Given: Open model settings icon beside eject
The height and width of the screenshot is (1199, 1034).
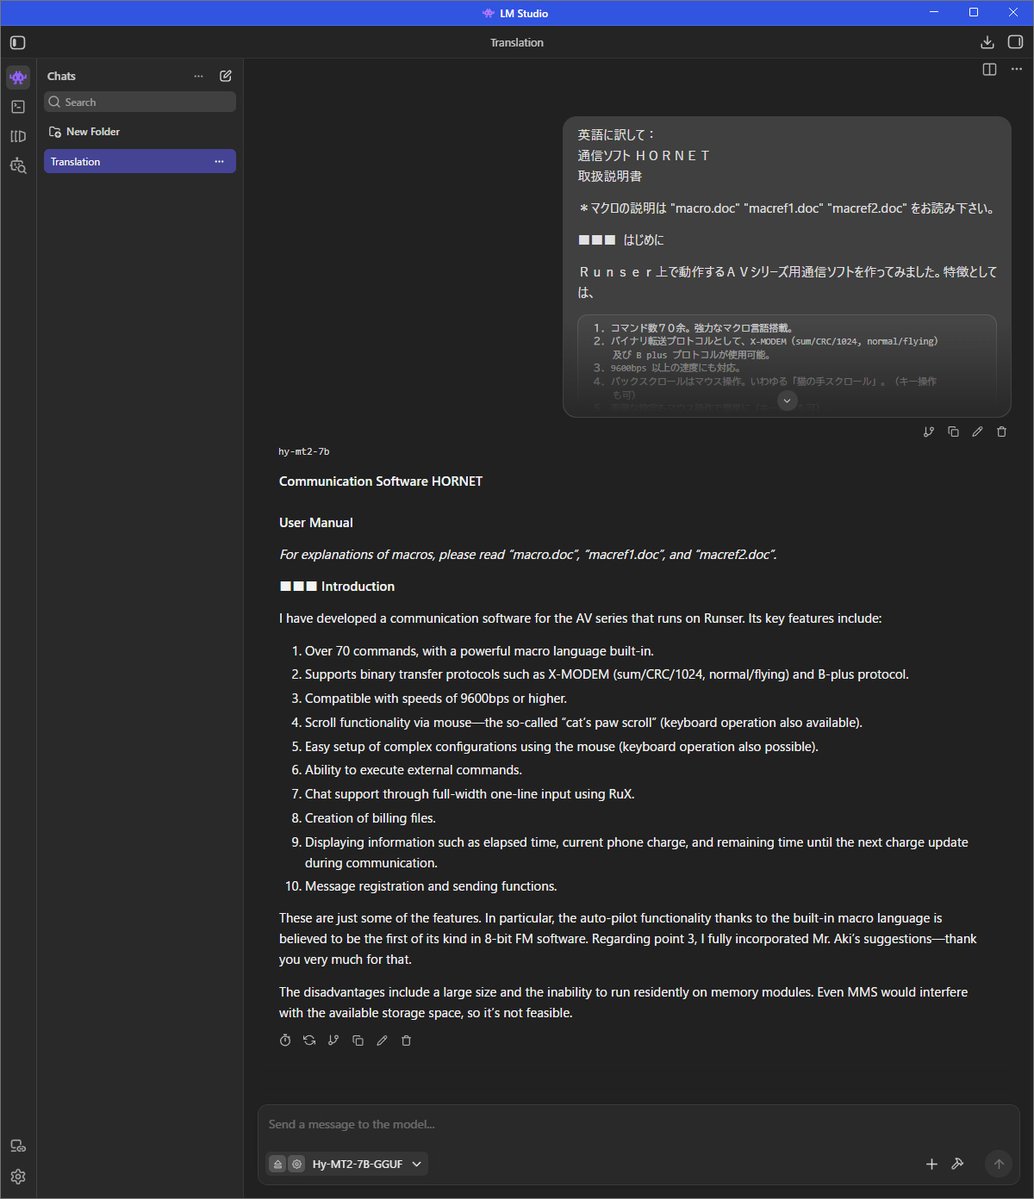Looking at the screenshot, I should (297, 1164).
